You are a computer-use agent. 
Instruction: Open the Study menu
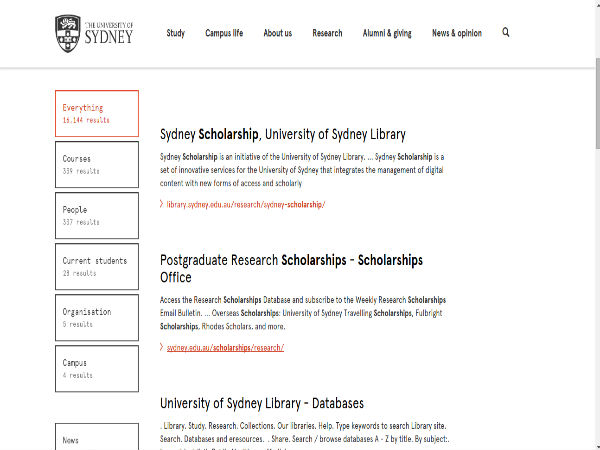point(176,33)
